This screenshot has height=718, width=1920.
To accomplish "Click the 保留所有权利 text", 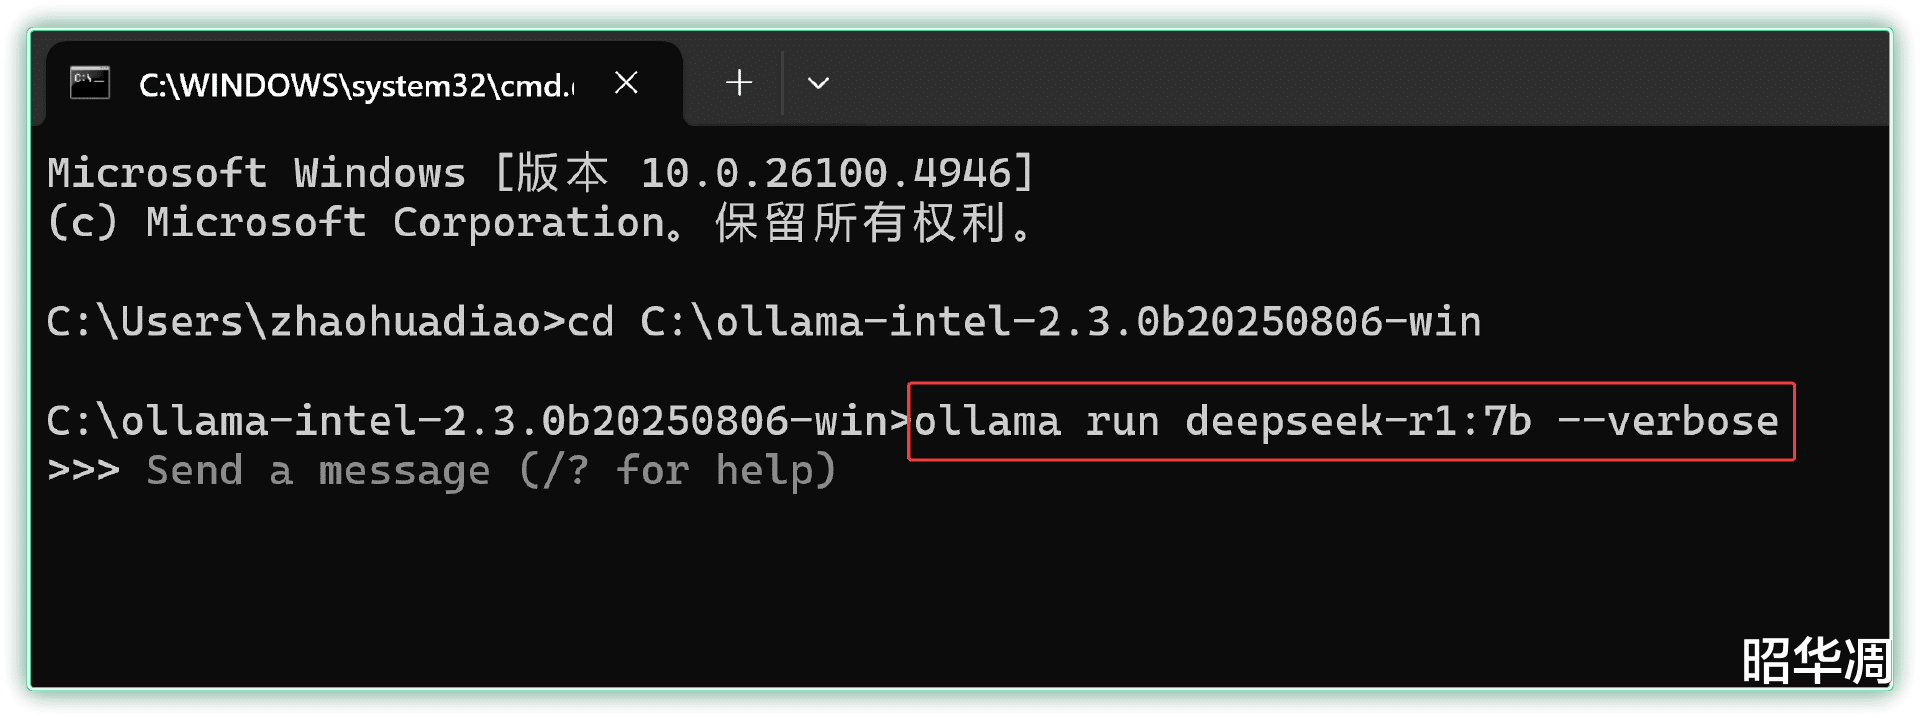I will pos(860,222).
